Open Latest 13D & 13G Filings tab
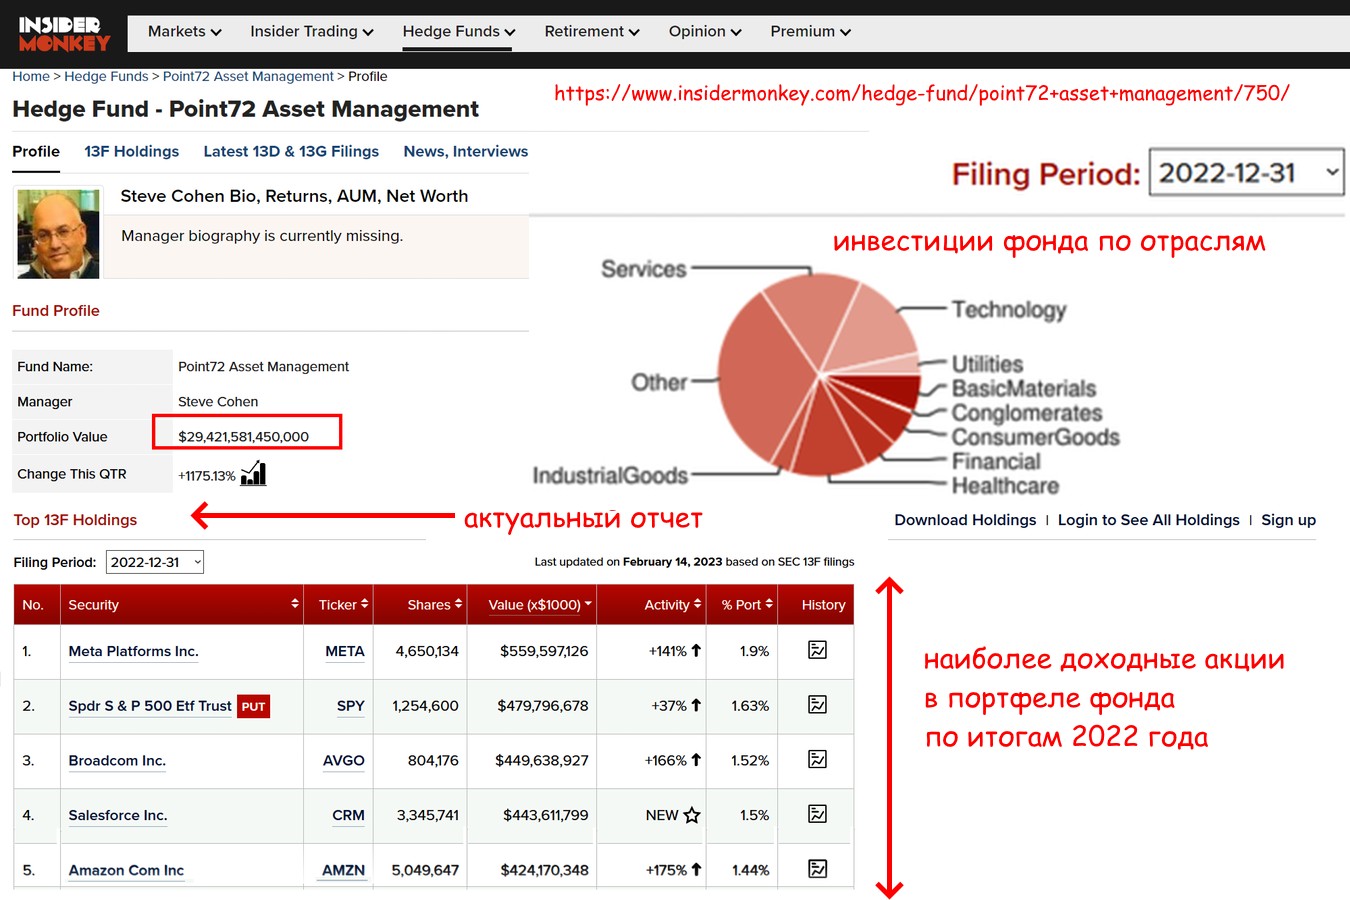The height and width of the screenshot is (900, 1350). coord(291,152)
